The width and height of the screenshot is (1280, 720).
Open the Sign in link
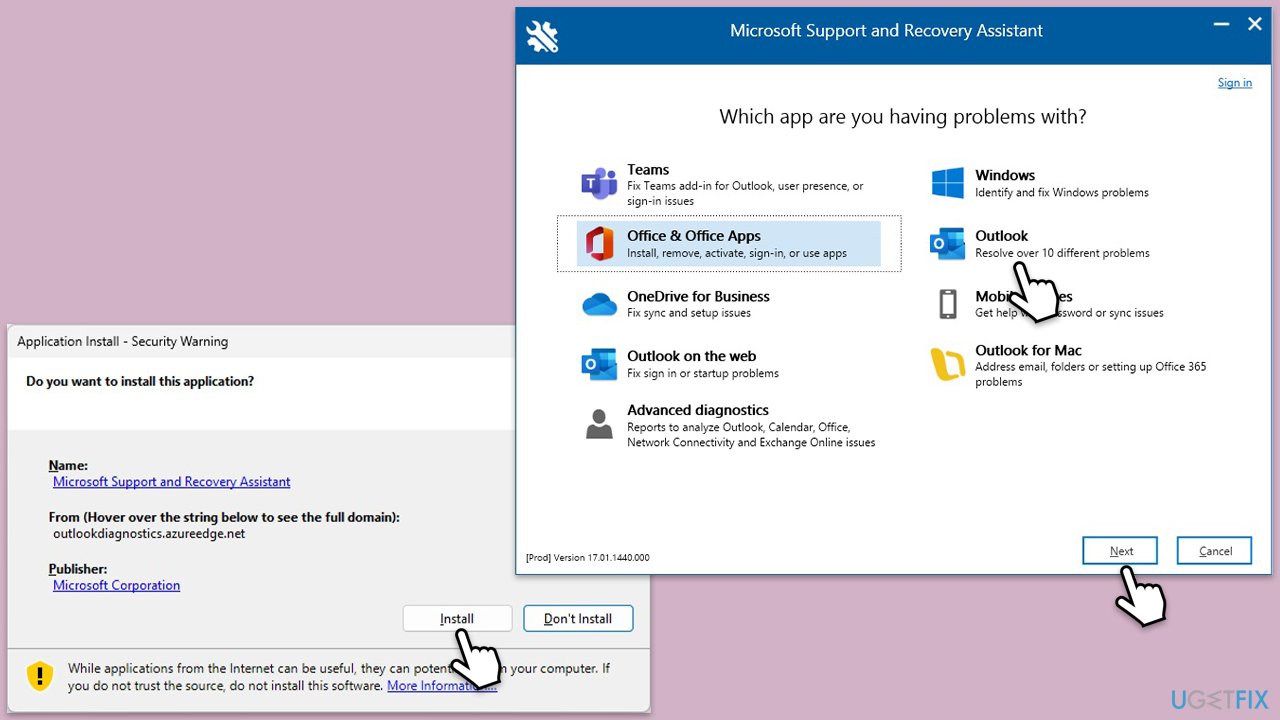pyautogui.click(x=1234, y=83)
